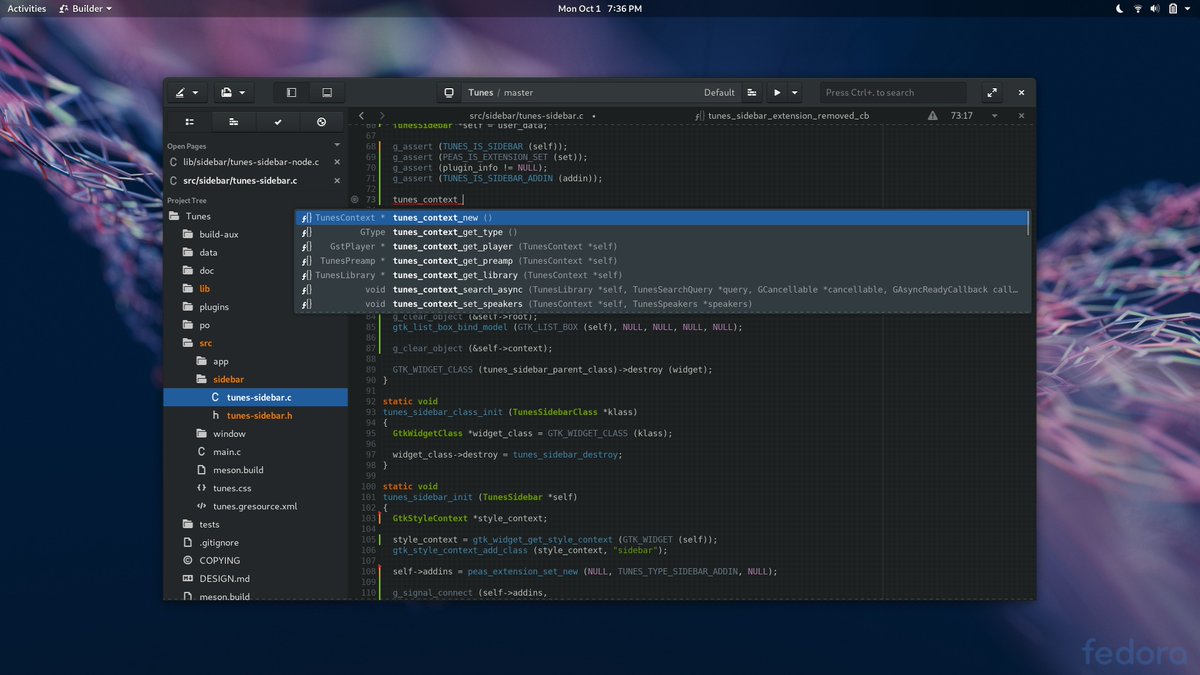Open the Builder application menu
Image resolution: width=1200 pixels, height=675 pixels.
(86, 8)
